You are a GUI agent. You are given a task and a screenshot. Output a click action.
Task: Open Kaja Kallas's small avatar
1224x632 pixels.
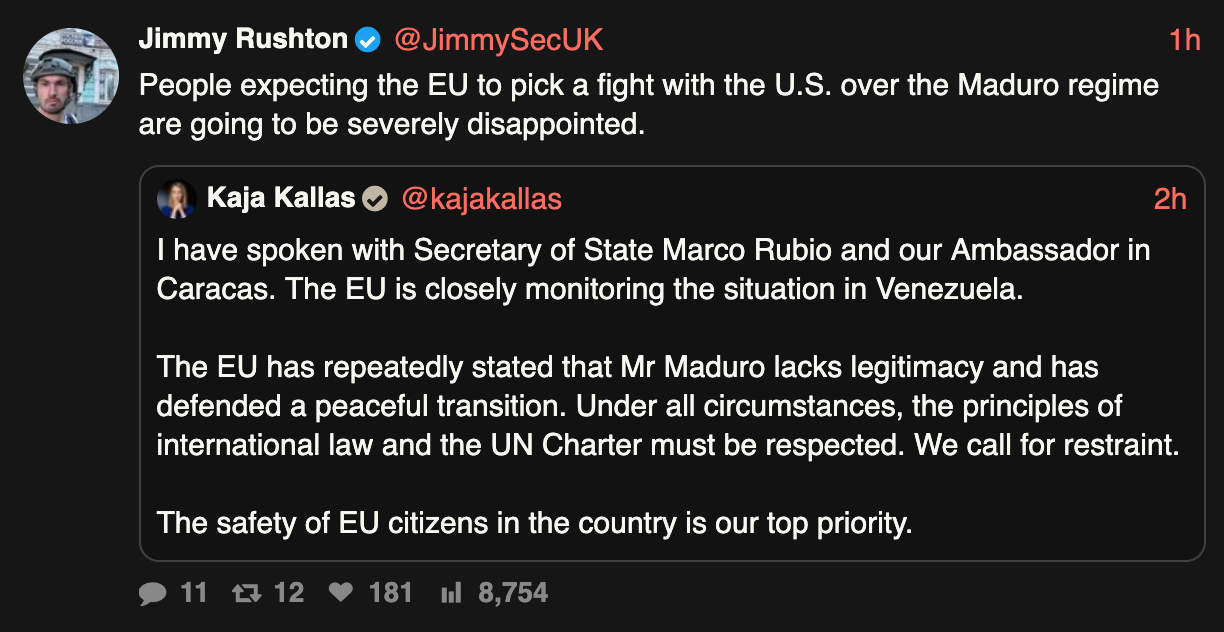176,199
